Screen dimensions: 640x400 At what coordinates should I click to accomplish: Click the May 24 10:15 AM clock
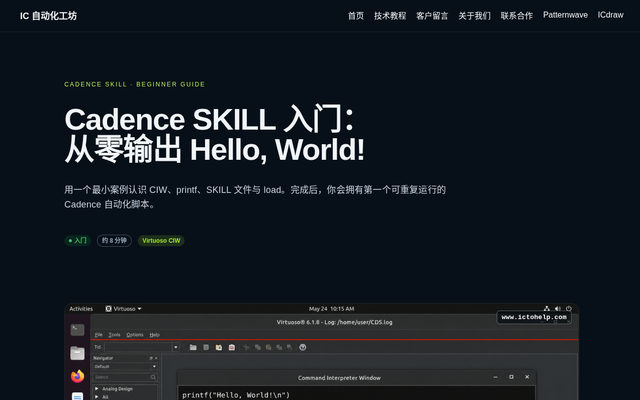[x=331, y=309]
